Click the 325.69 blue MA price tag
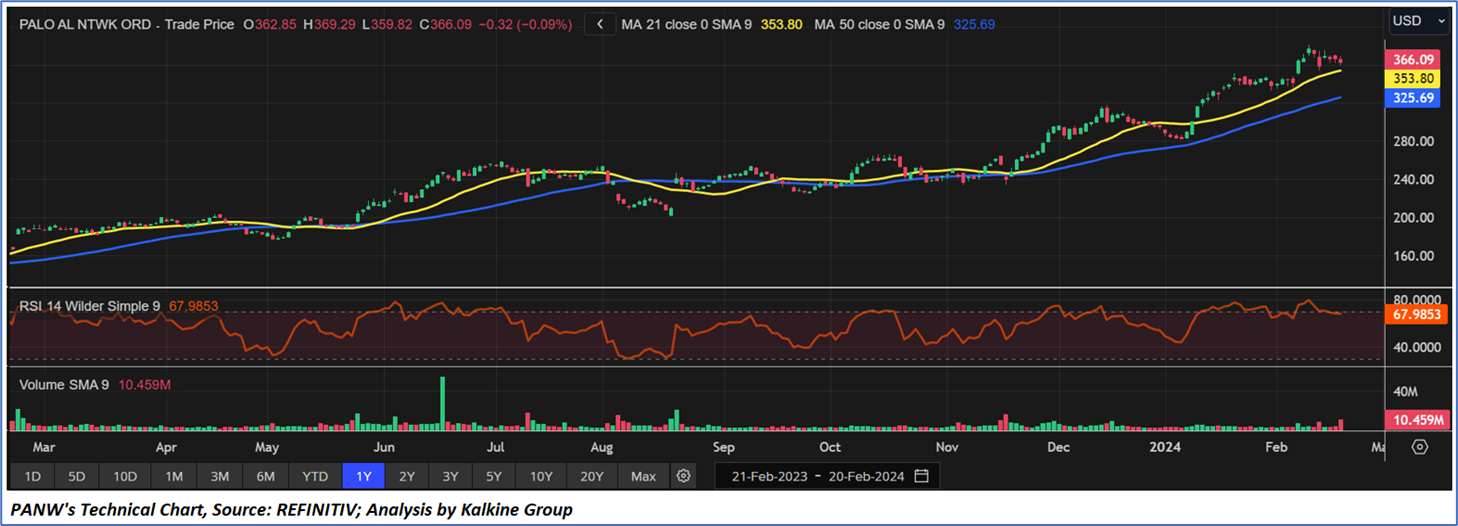The image size is (1458, 526). point(1415,98)
